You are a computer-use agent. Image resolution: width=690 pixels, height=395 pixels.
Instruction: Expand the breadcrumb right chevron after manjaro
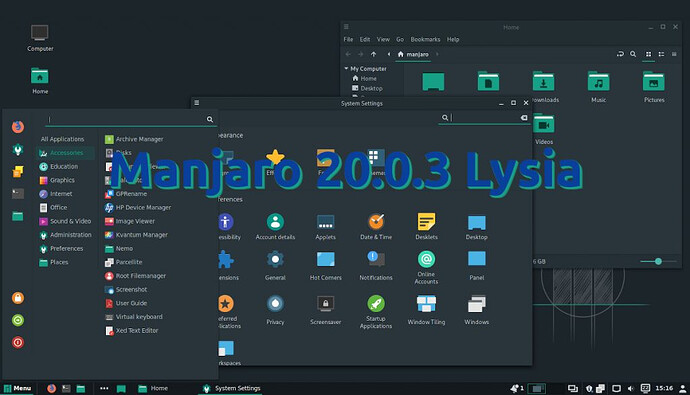coord(437,54)
